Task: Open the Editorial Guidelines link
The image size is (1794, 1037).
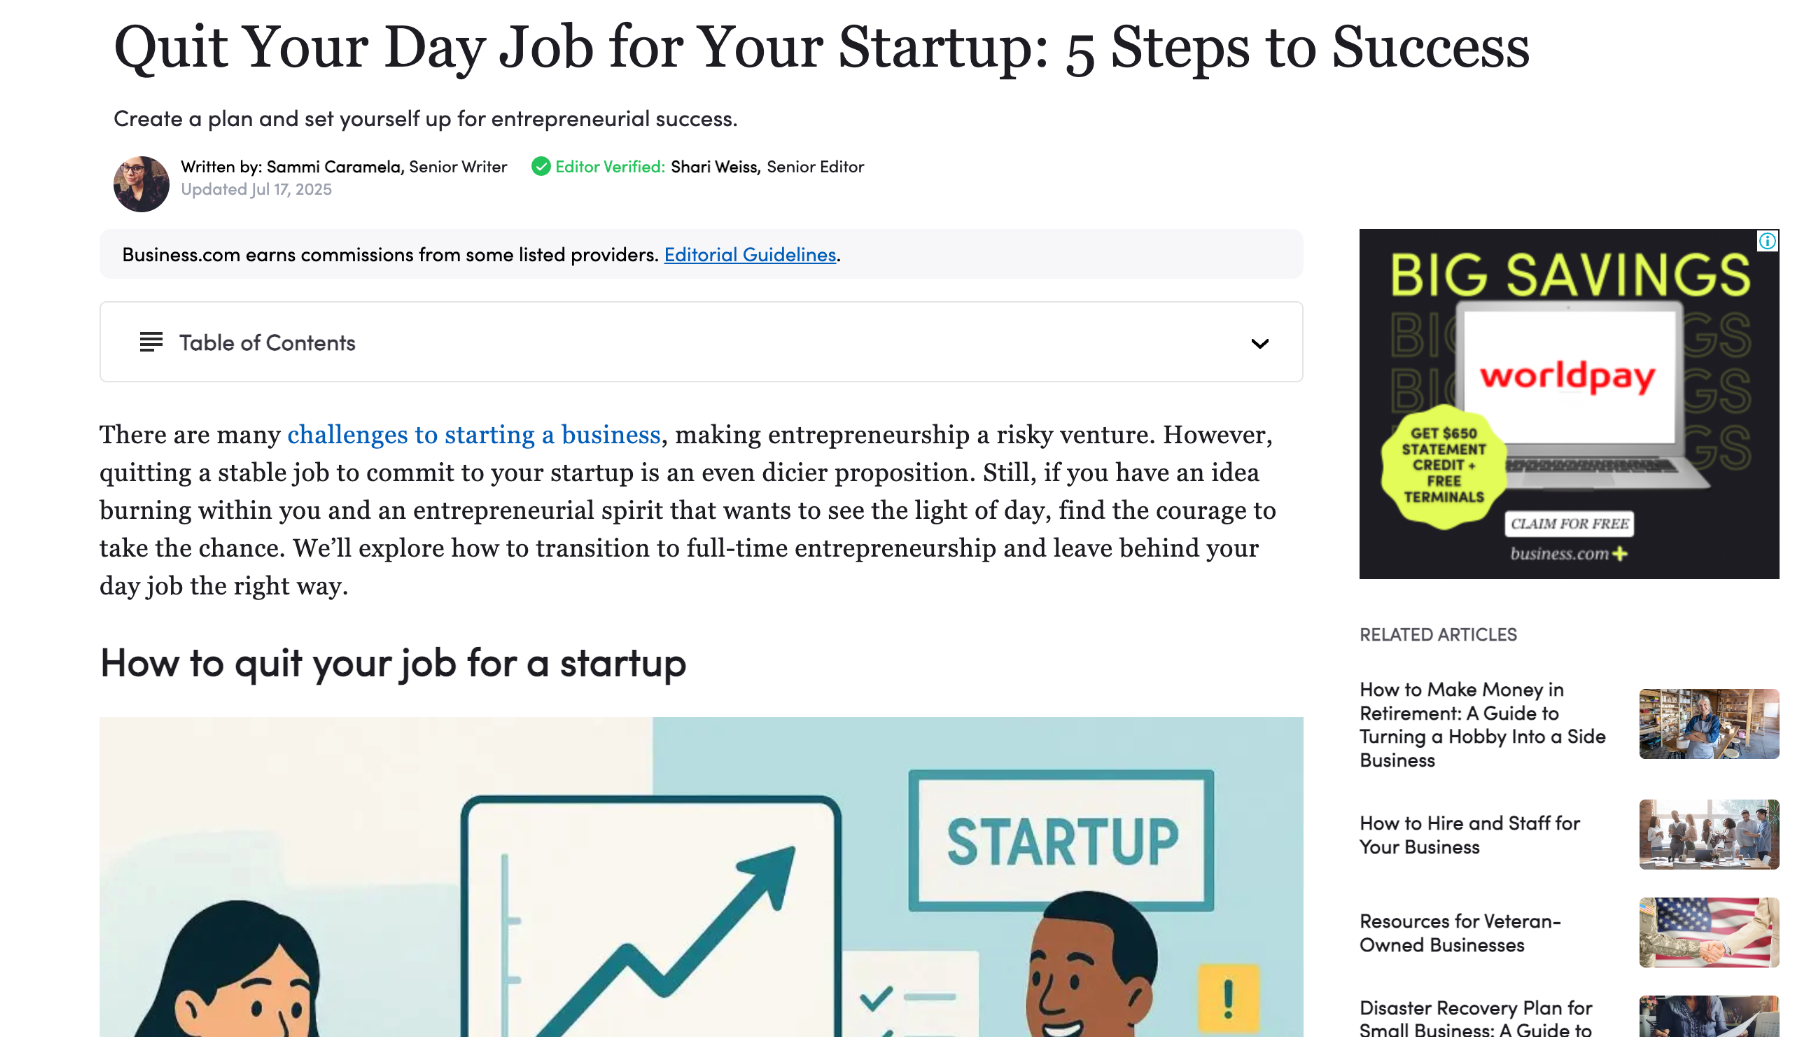Action: 750,255
